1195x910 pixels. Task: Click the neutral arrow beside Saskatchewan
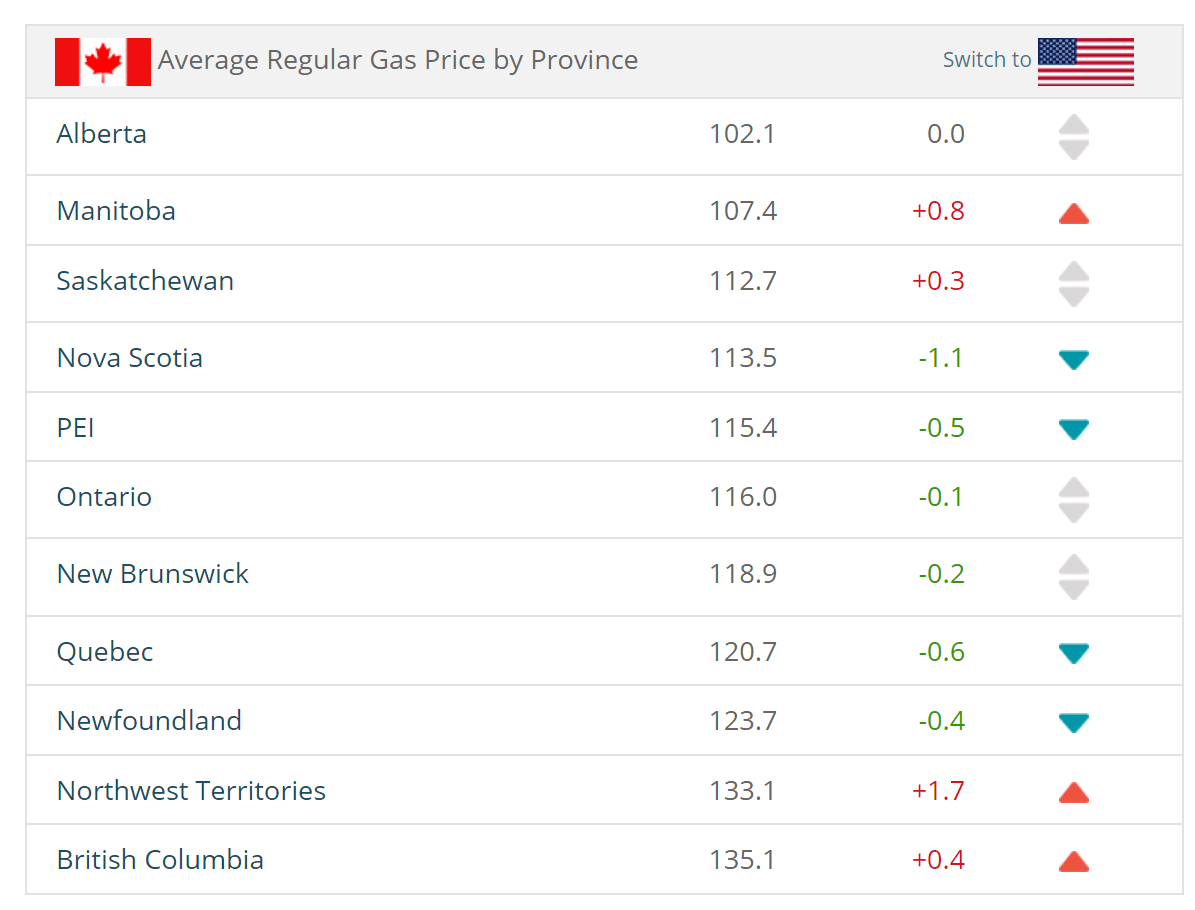point(1073,283)
